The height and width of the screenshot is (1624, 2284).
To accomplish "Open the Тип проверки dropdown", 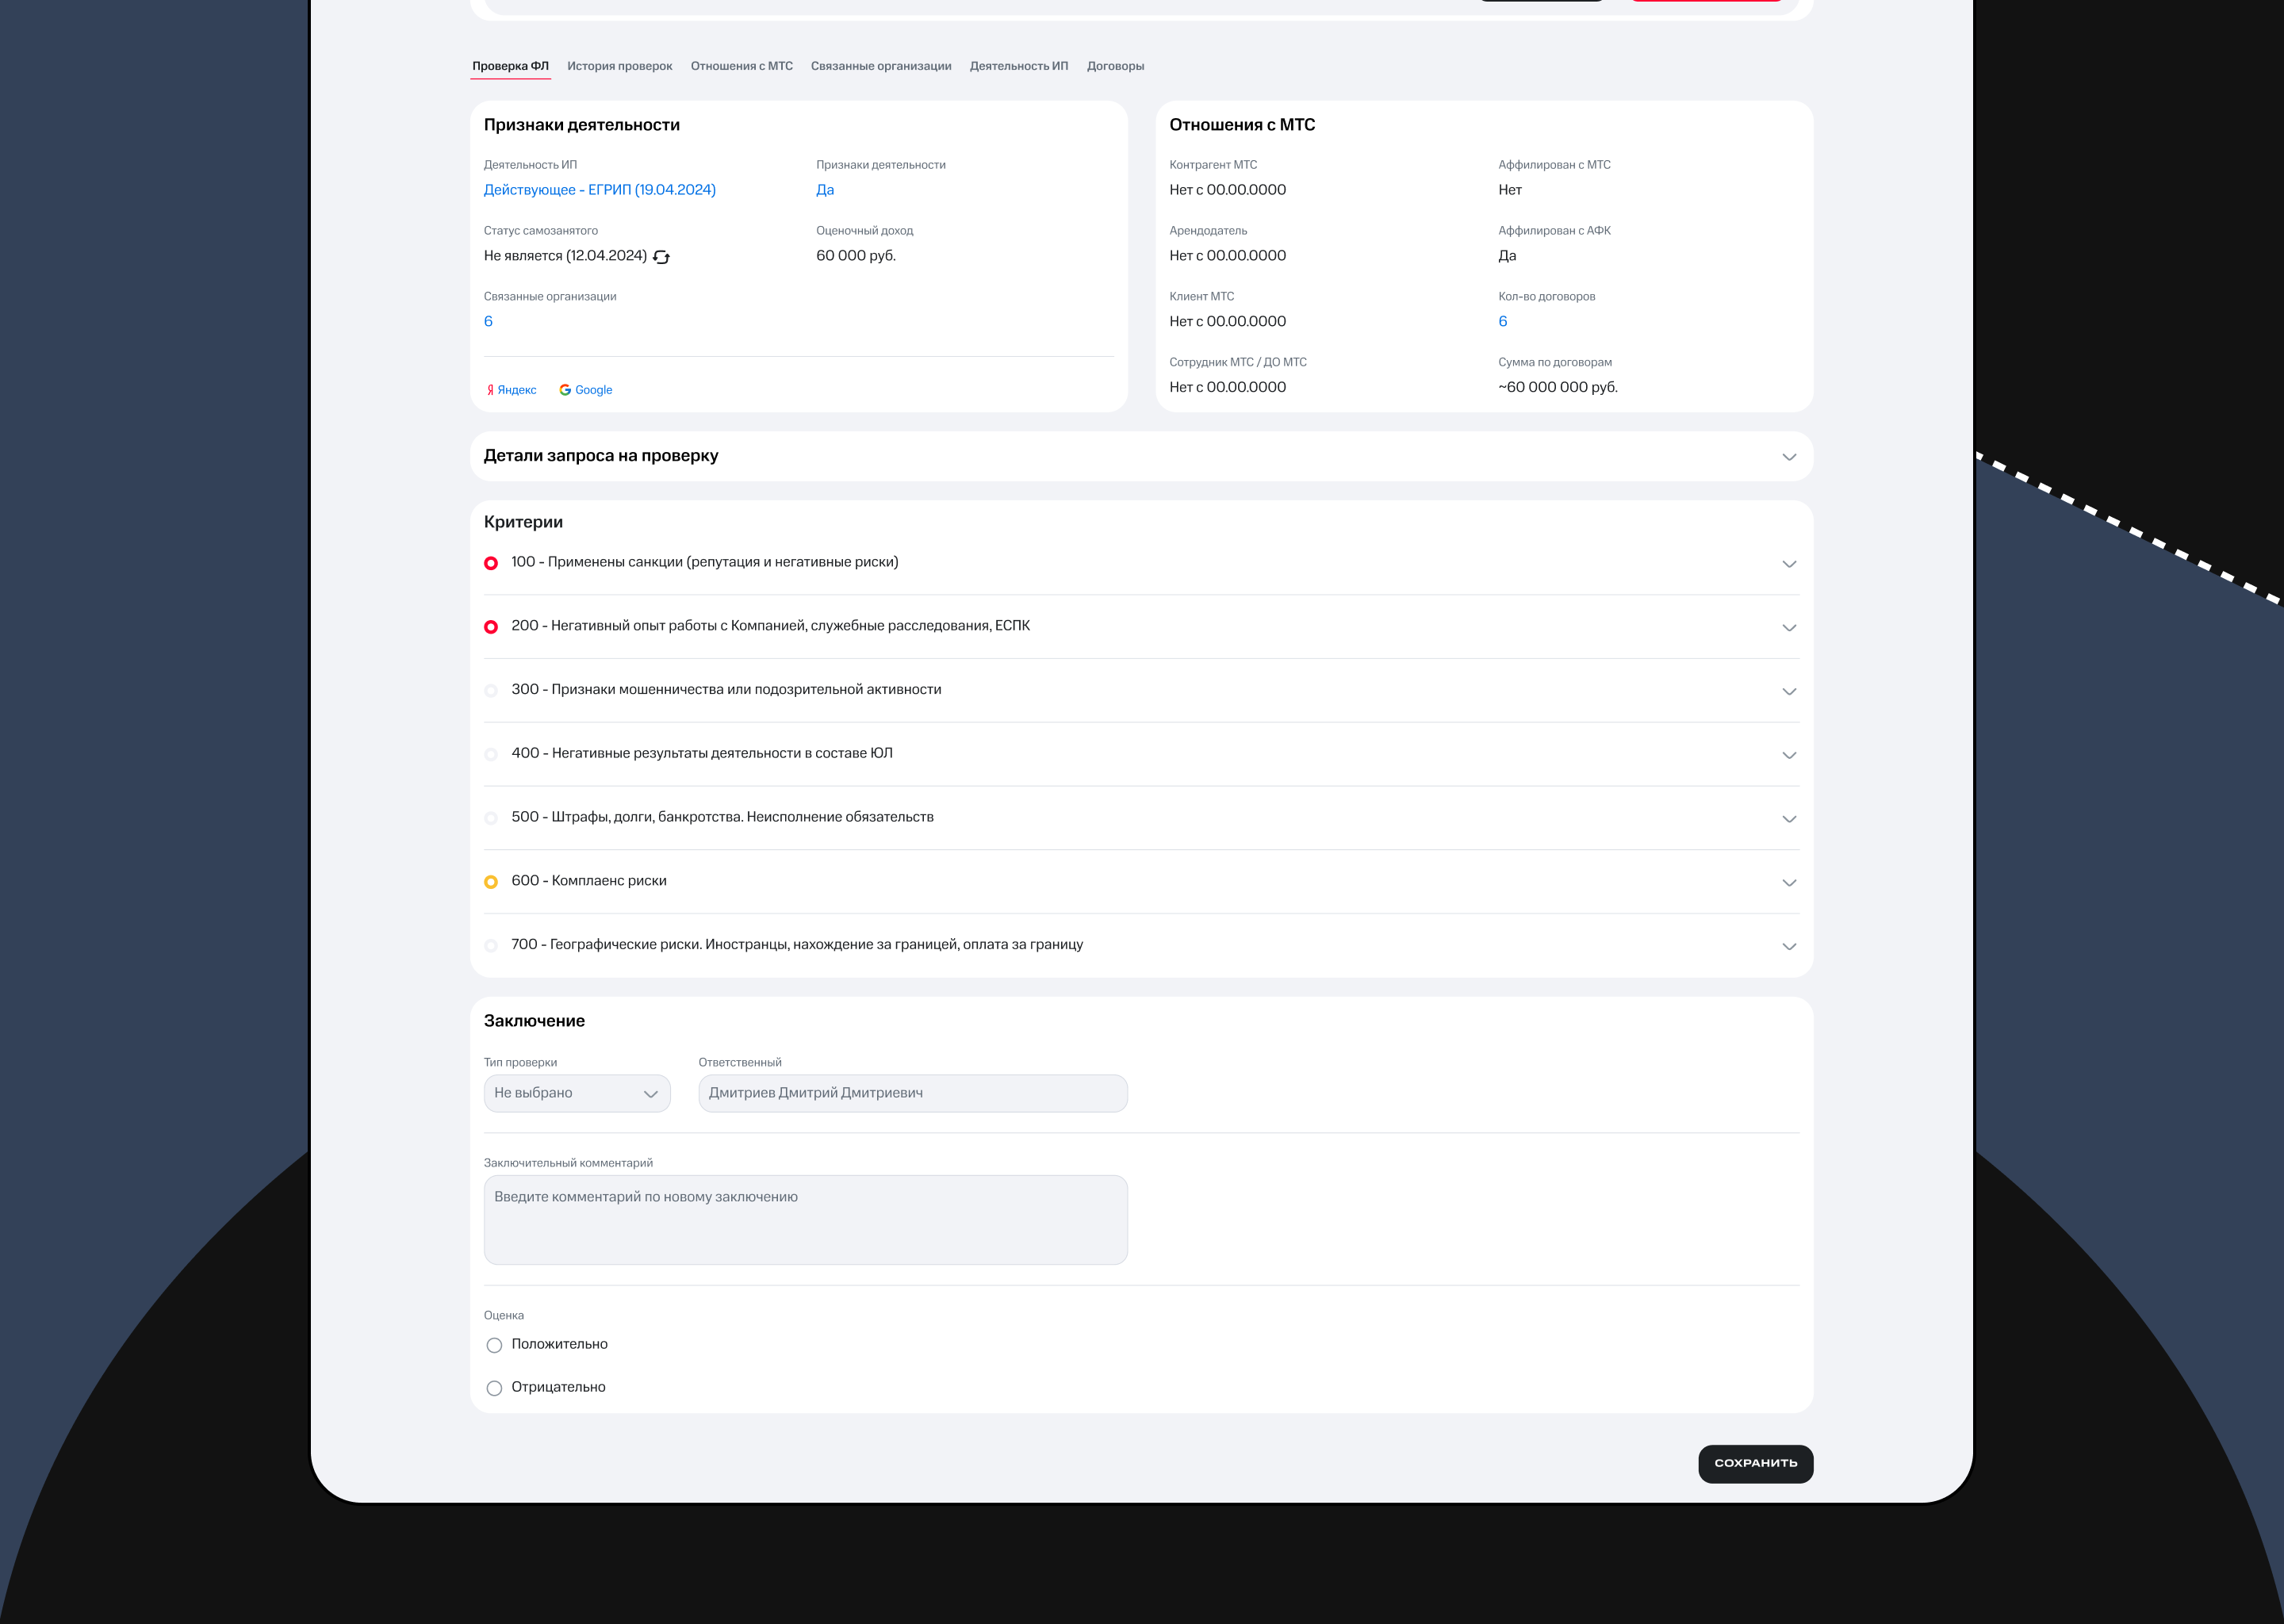I will [x=577, y=1093].
